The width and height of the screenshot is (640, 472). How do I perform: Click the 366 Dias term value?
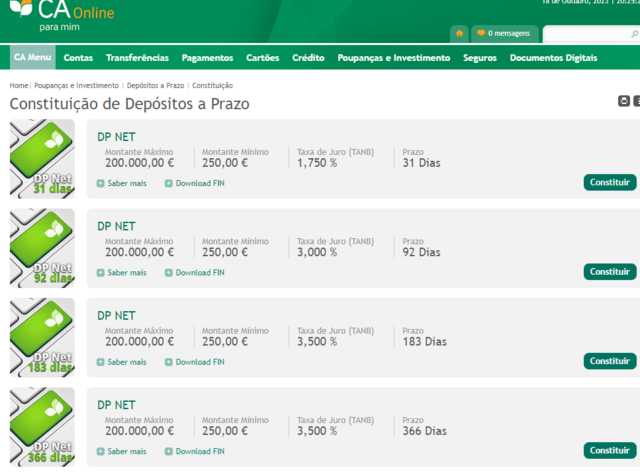(424, 431)
